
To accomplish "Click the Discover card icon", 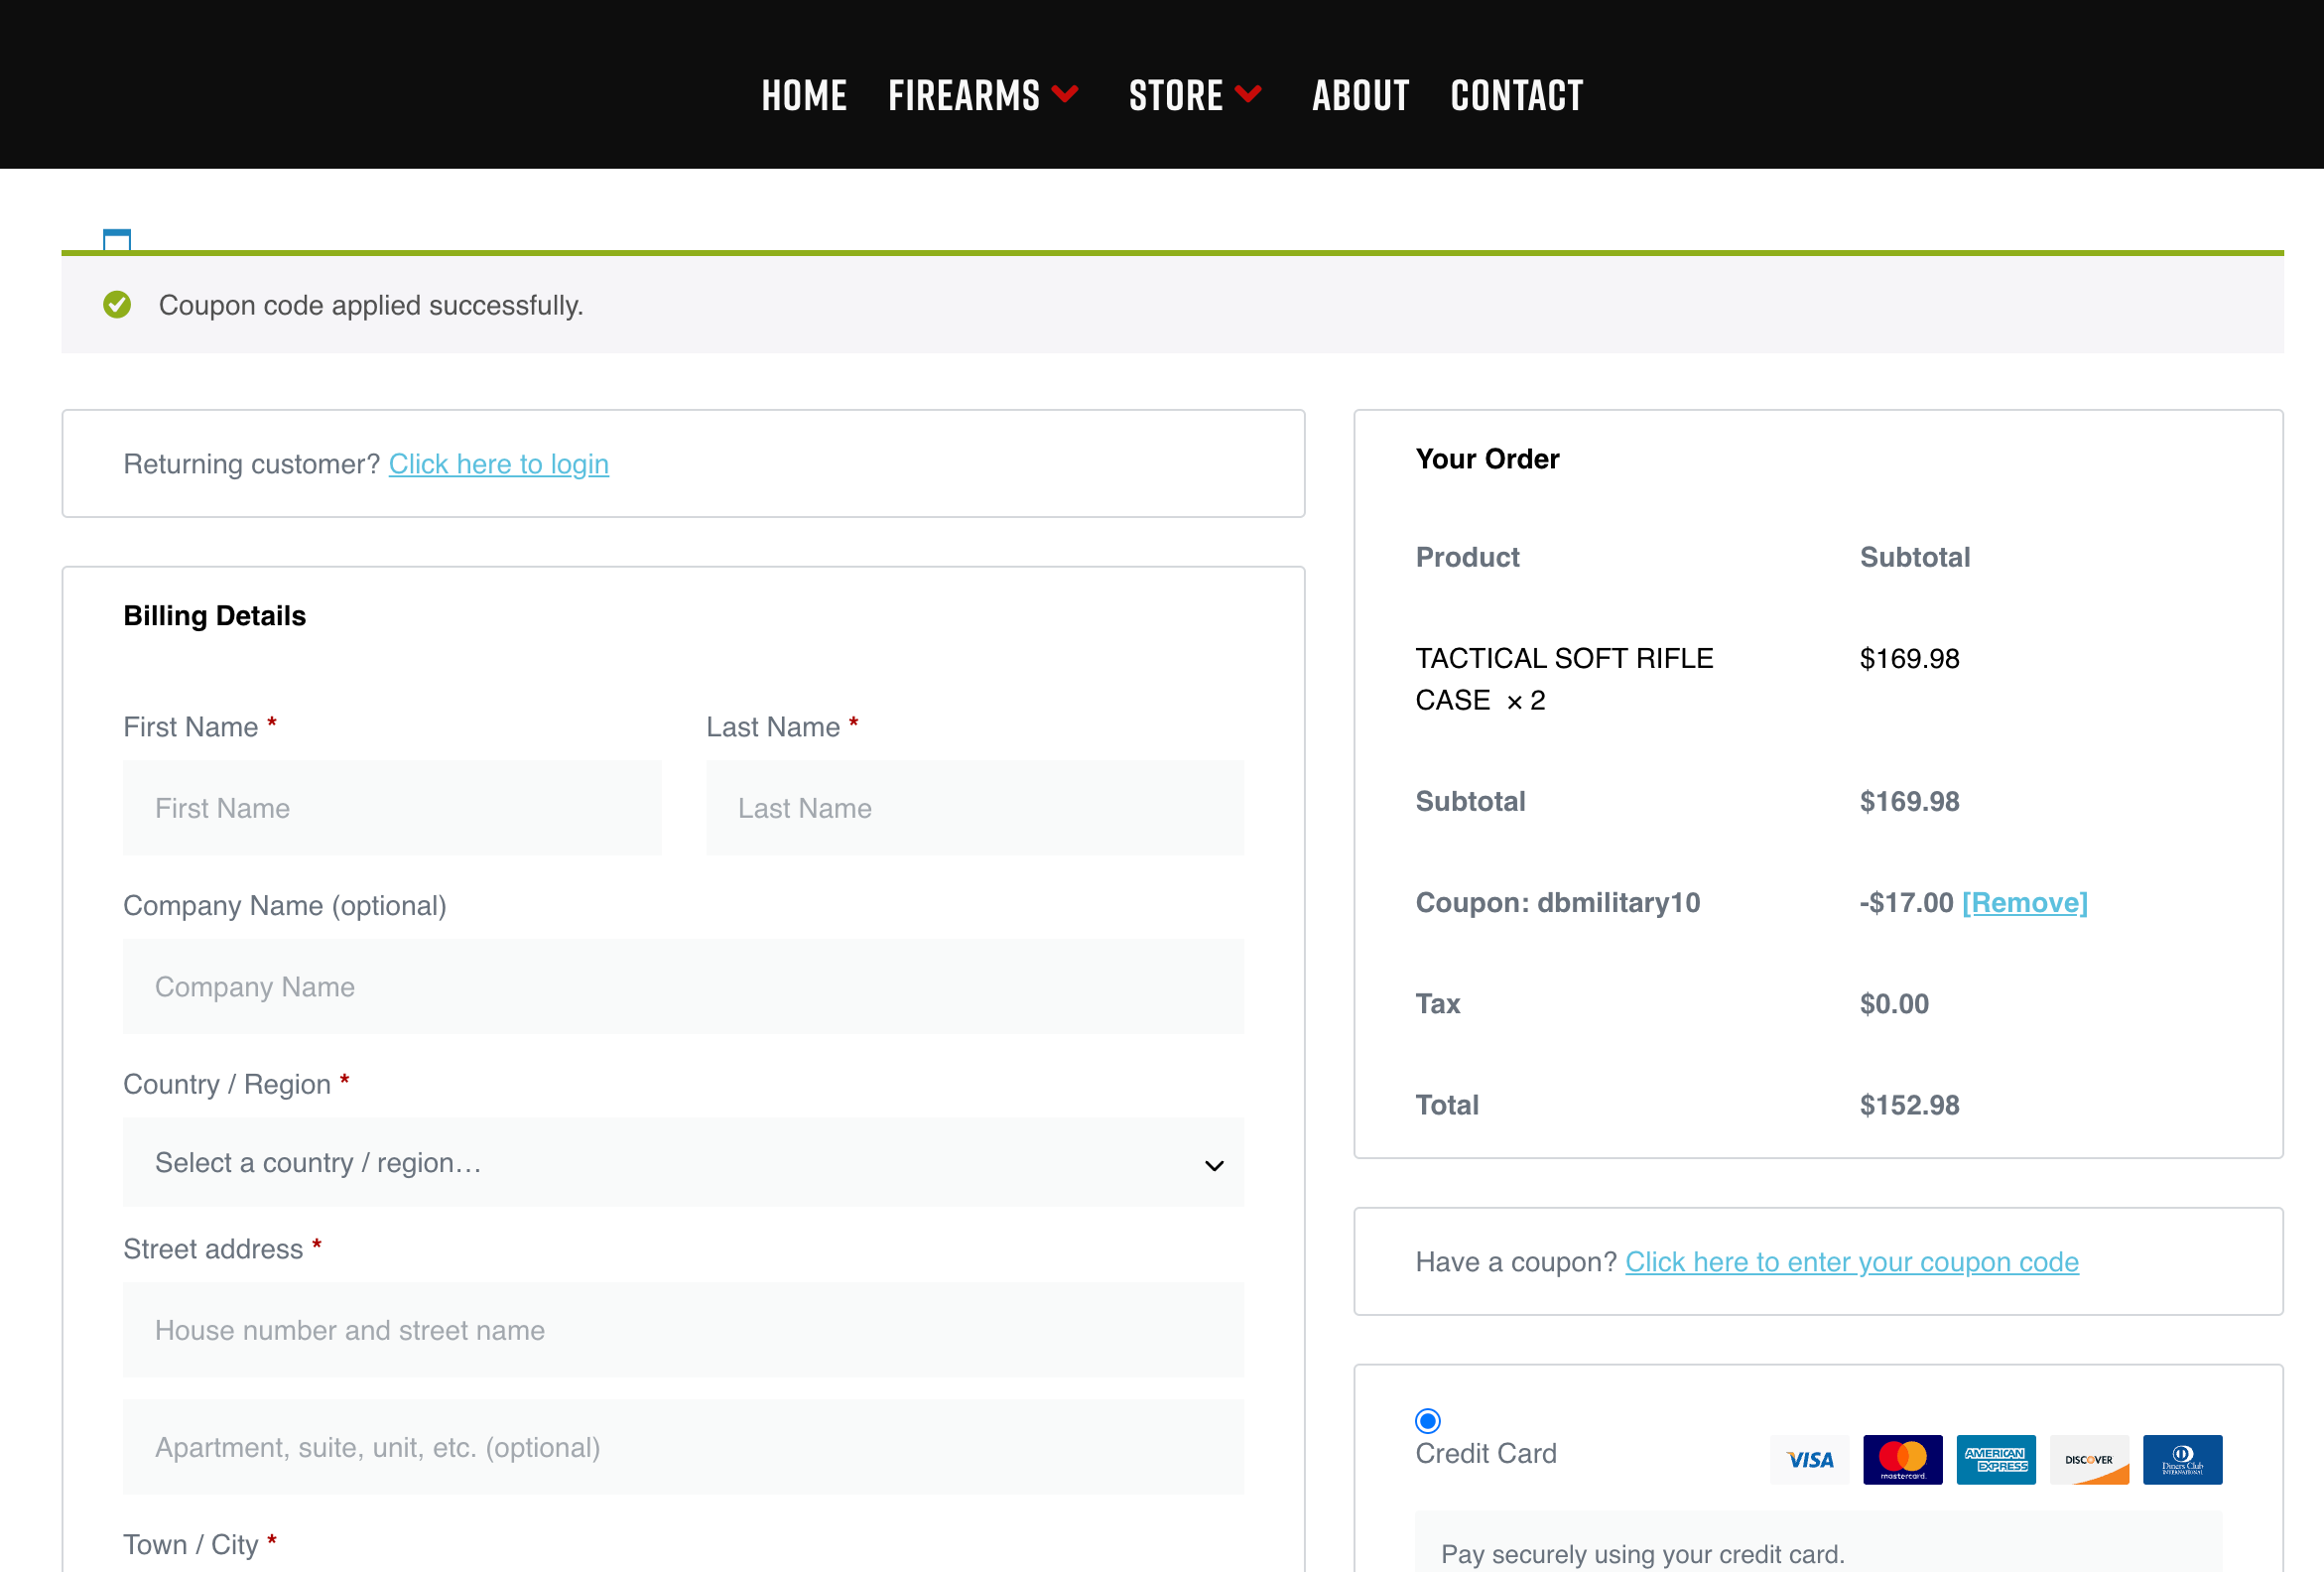I will tap(2088, 1459).
